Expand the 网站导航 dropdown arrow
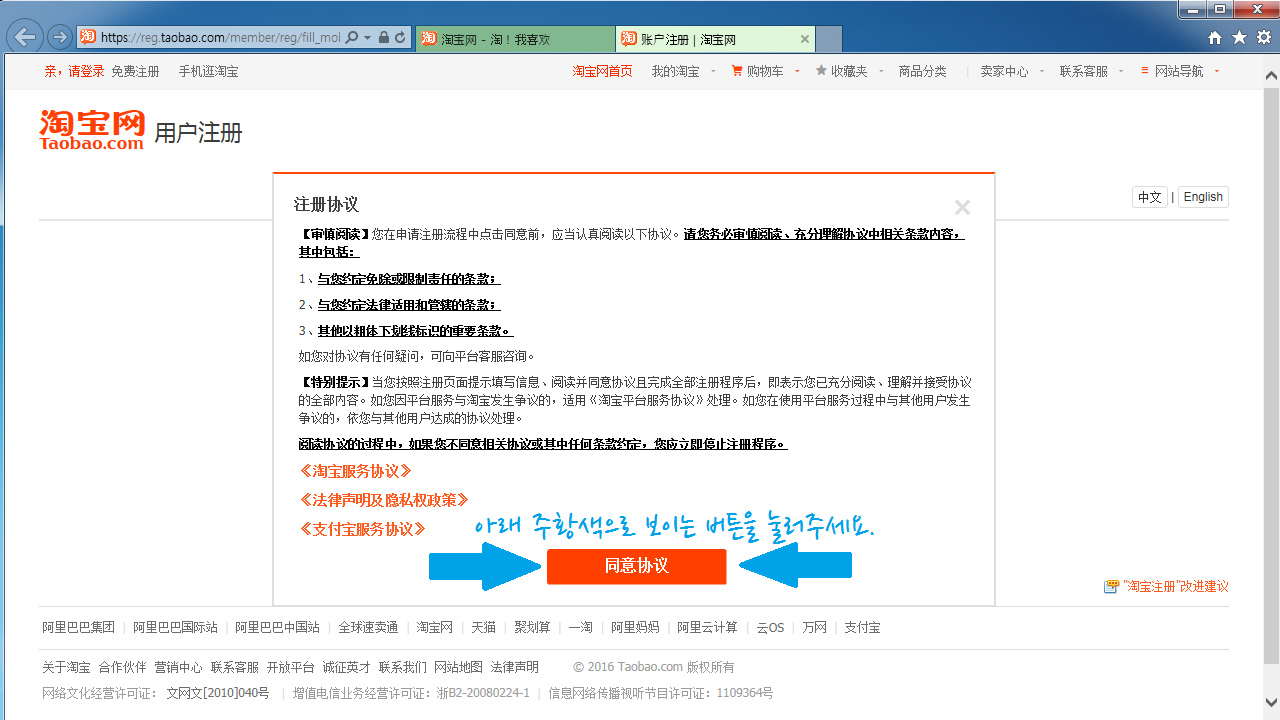 [x=1216, y=71]
